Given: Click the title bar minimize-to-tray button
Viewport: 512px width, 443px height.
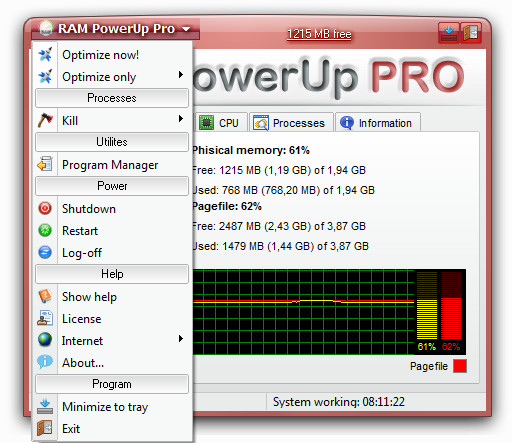Looking at the screenshot, I should pyautogui.click(x=449, y=33).
